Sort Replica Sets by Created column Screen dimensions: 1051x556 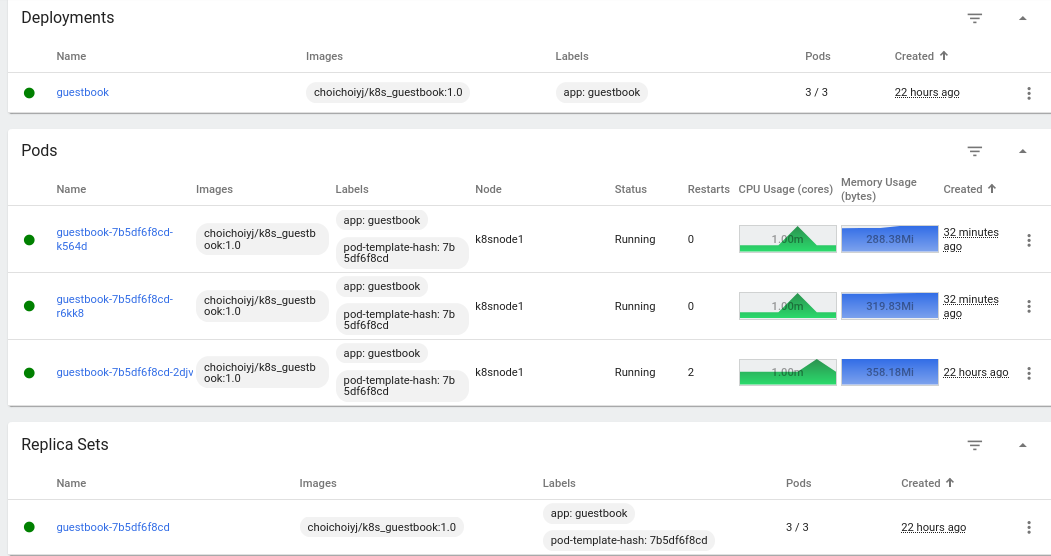pyautogui.click(x=928, y=483)
